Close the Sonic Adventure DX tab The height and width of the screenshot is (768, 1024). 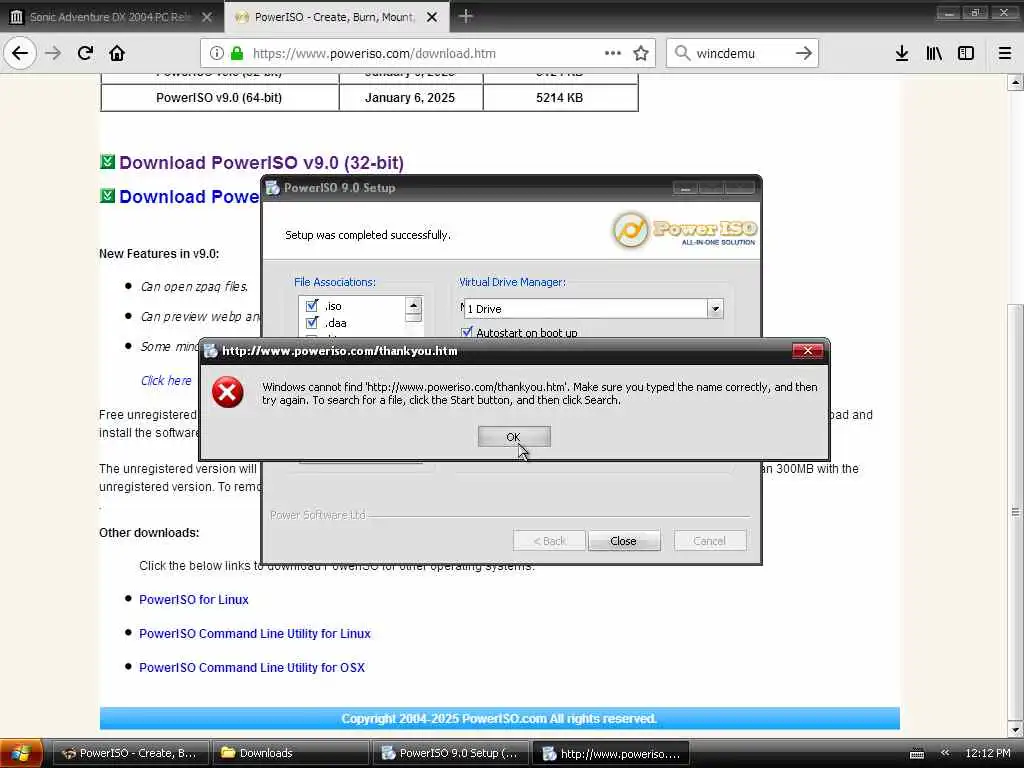tap(207, 17)
